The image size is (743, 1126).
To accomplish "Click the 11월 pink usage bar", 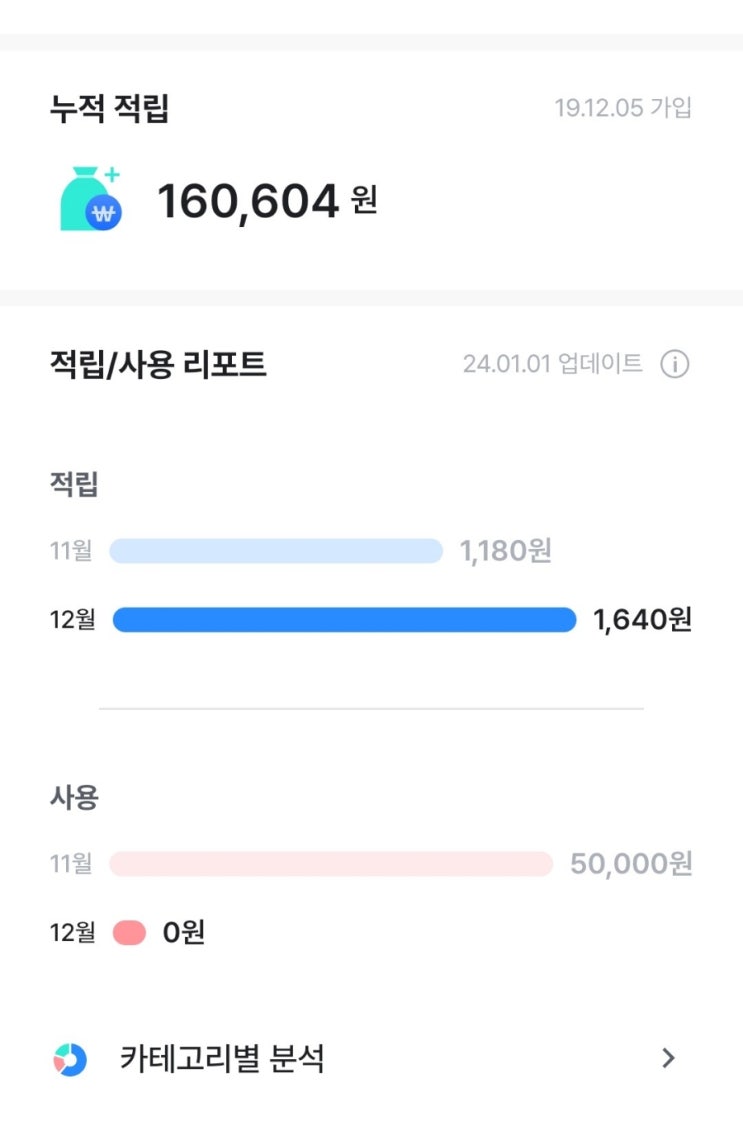I will coord(330,864).
